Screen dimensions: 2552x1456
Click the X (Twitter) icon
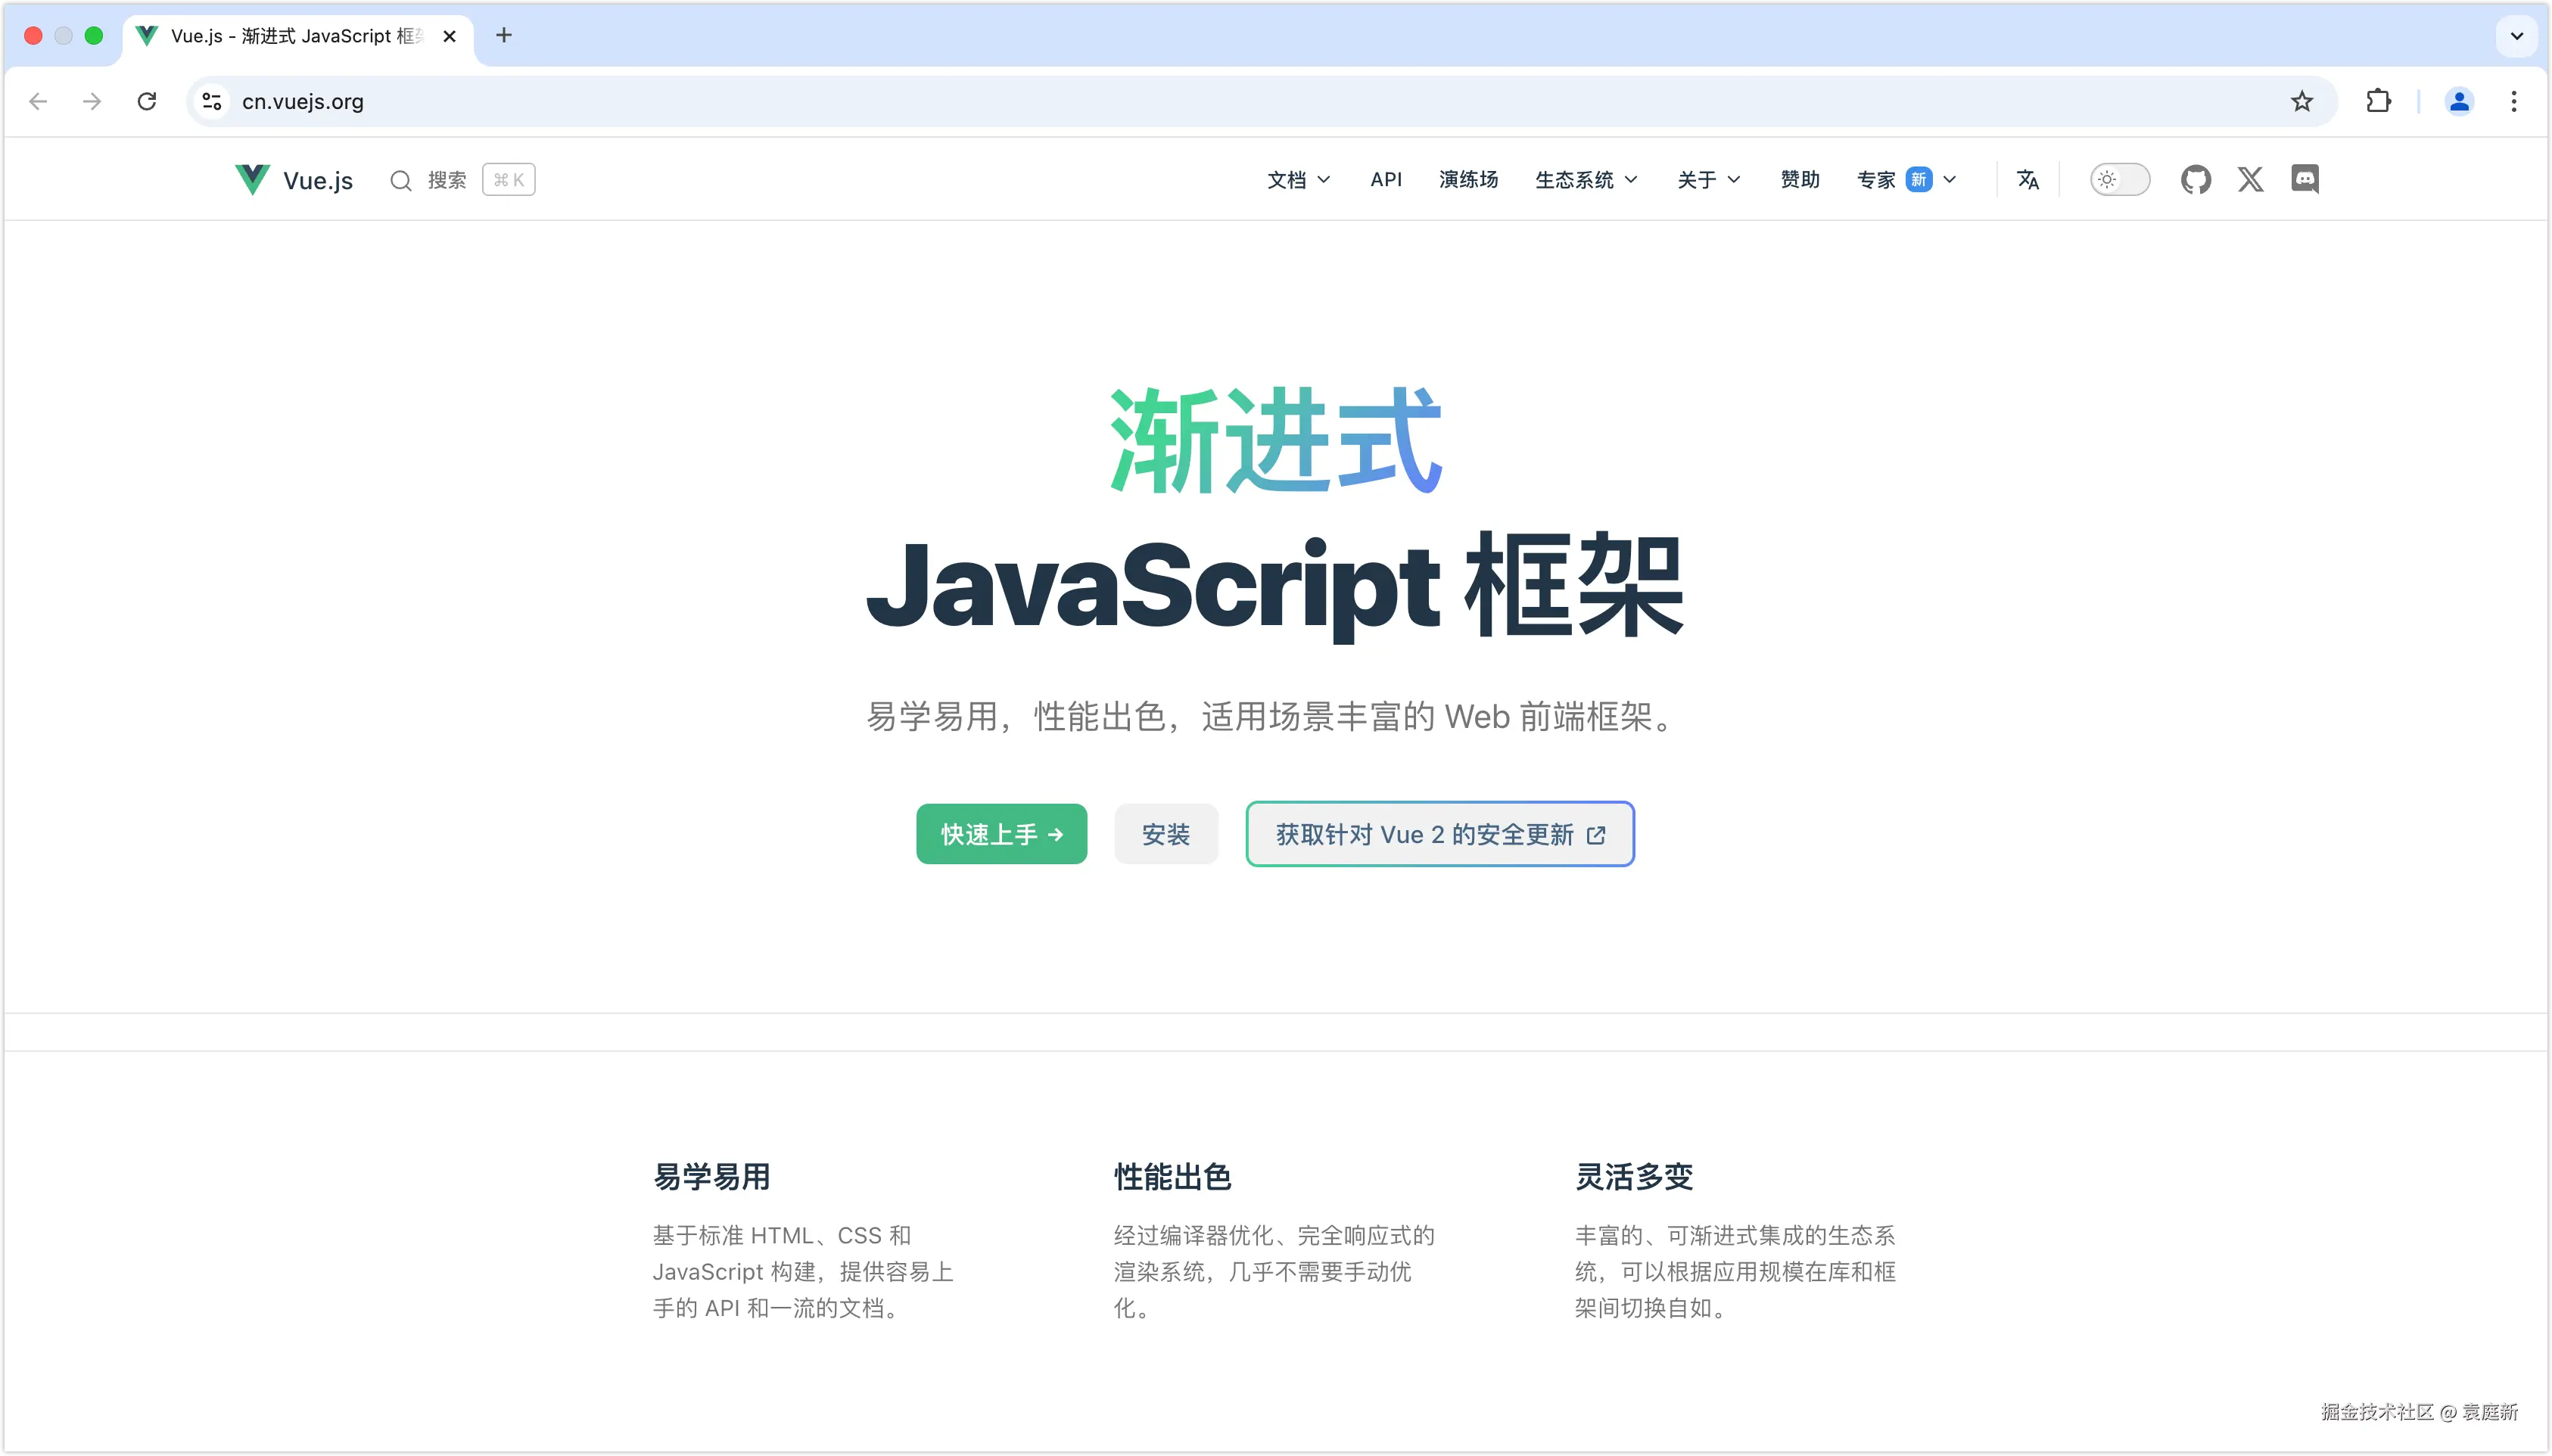tap(2250, 180)
